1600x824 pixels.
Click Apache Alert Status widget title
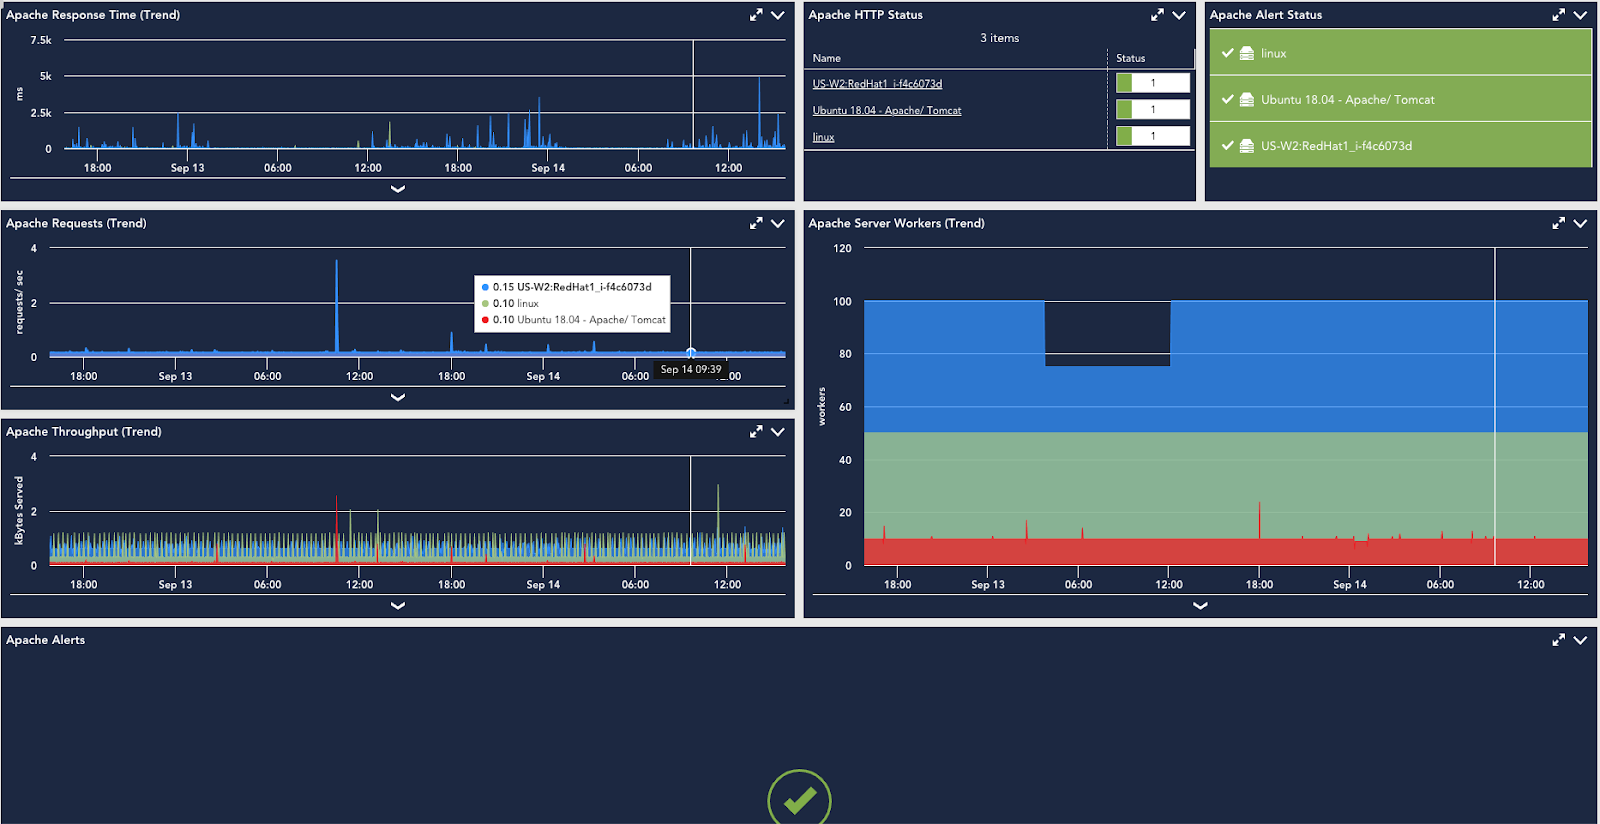click(1266, 15)
